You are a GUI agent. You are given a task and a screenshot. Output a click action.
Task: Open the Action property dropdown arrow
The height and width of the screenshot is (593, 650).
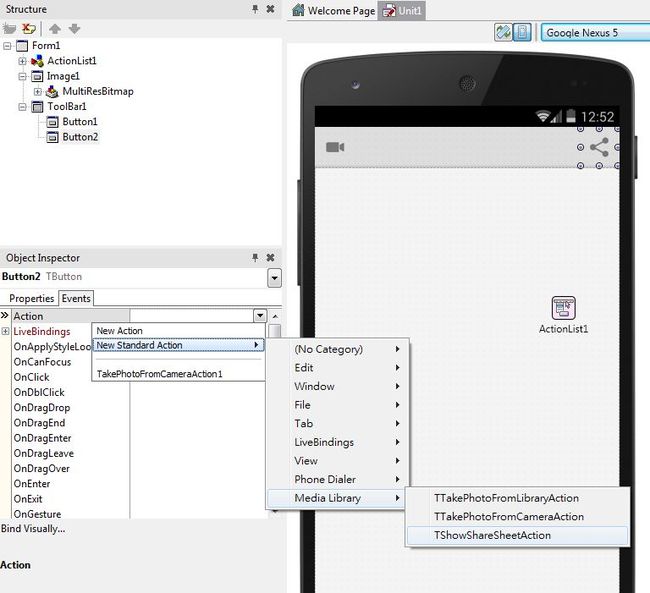(x=260, y=316)
